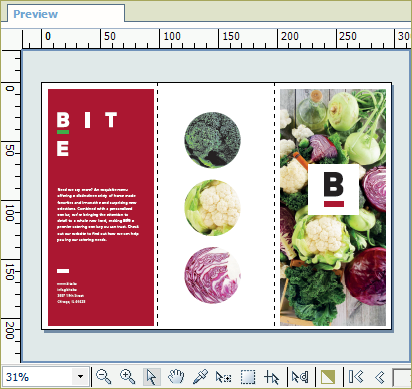Select the hand pan tool
Screen dimensions: 412x389
click(176, 377)
